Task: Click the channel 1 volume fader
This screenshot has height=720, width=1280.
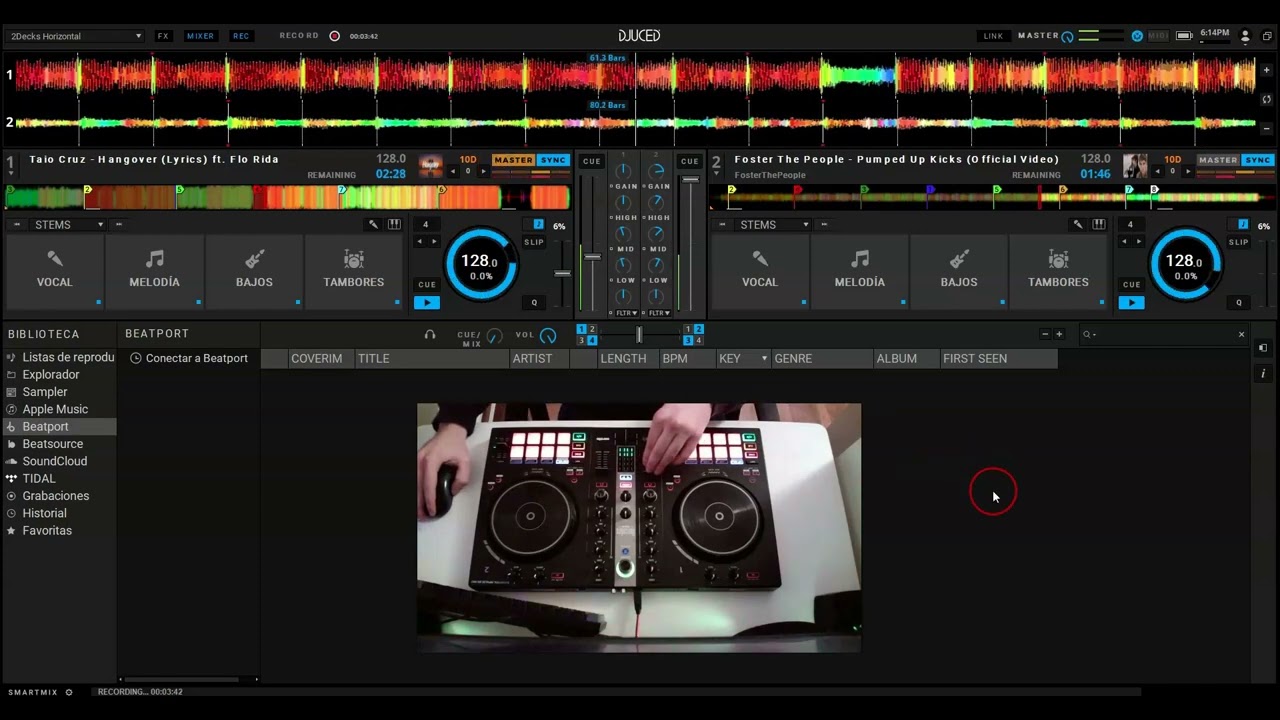Action: [x=592, y=257]
